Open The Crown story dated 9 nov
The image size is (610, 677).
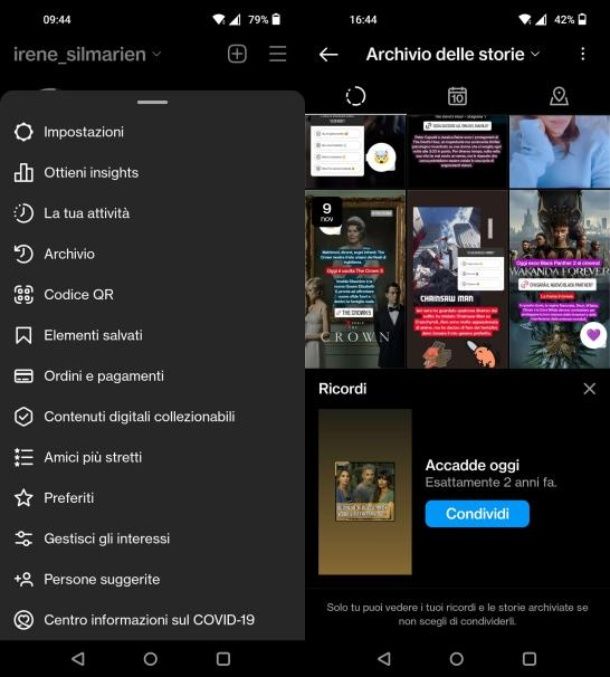click(355, 279)
